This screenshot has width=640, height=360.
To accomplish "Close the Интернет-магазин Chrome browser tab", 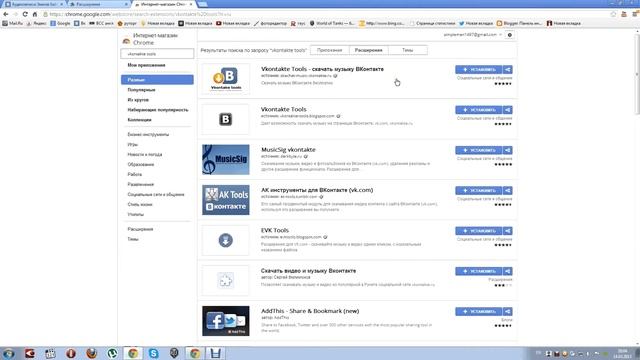I will tap(191, 4).
